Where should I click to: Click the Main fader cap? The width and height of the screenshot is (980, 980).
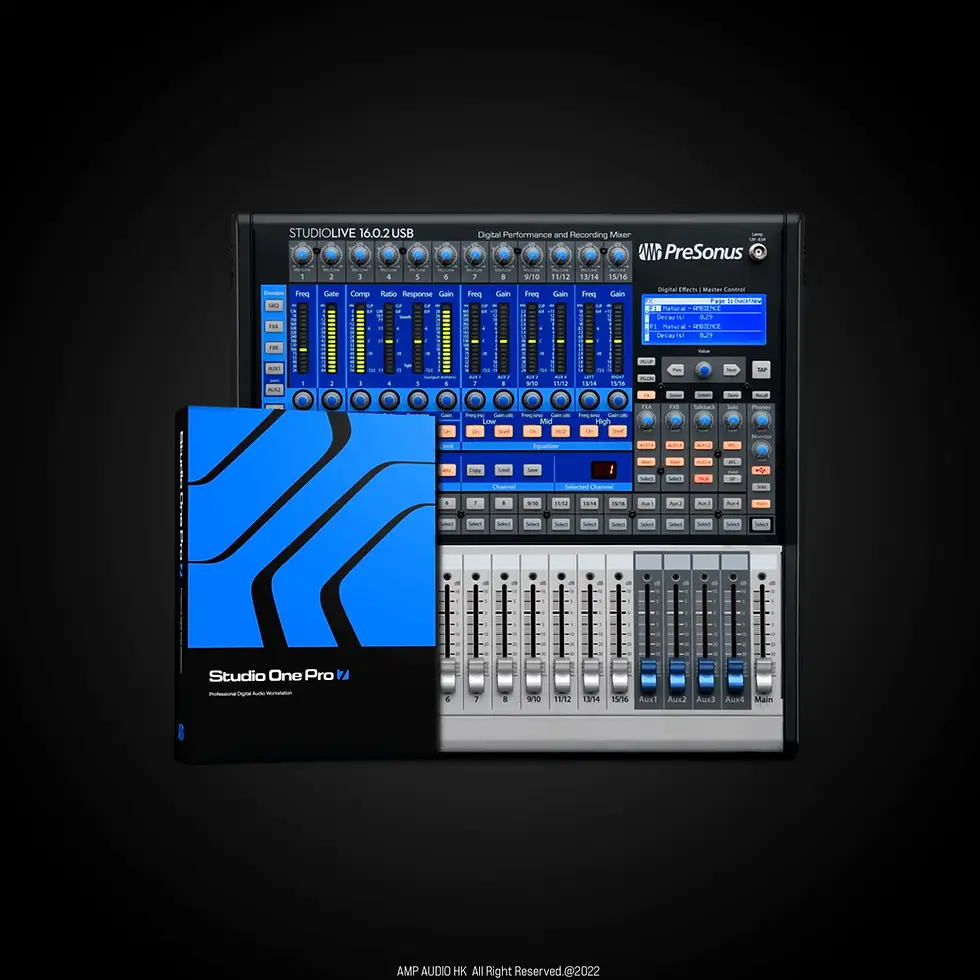pos(762,674)
